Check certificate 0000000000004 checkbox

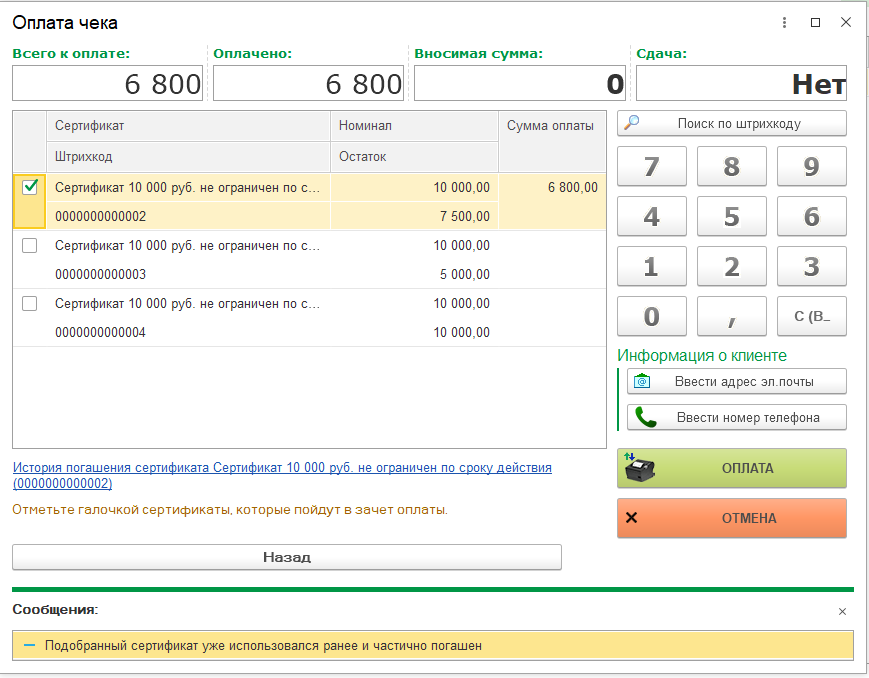pos(29,304)
